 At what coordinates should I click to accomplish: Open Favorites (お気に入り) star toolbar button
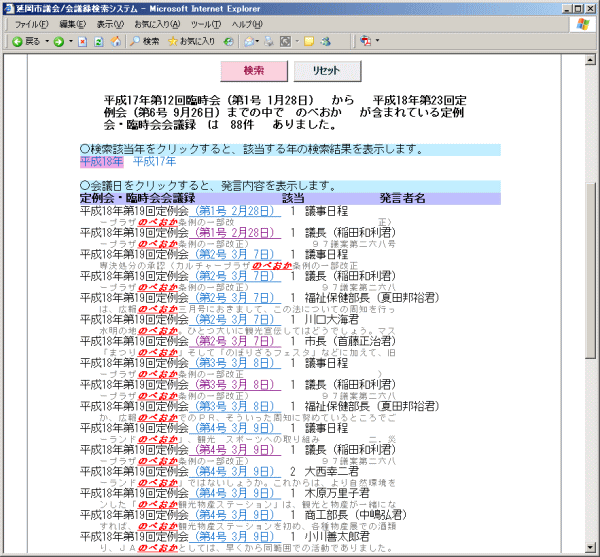tap(191, 41)
